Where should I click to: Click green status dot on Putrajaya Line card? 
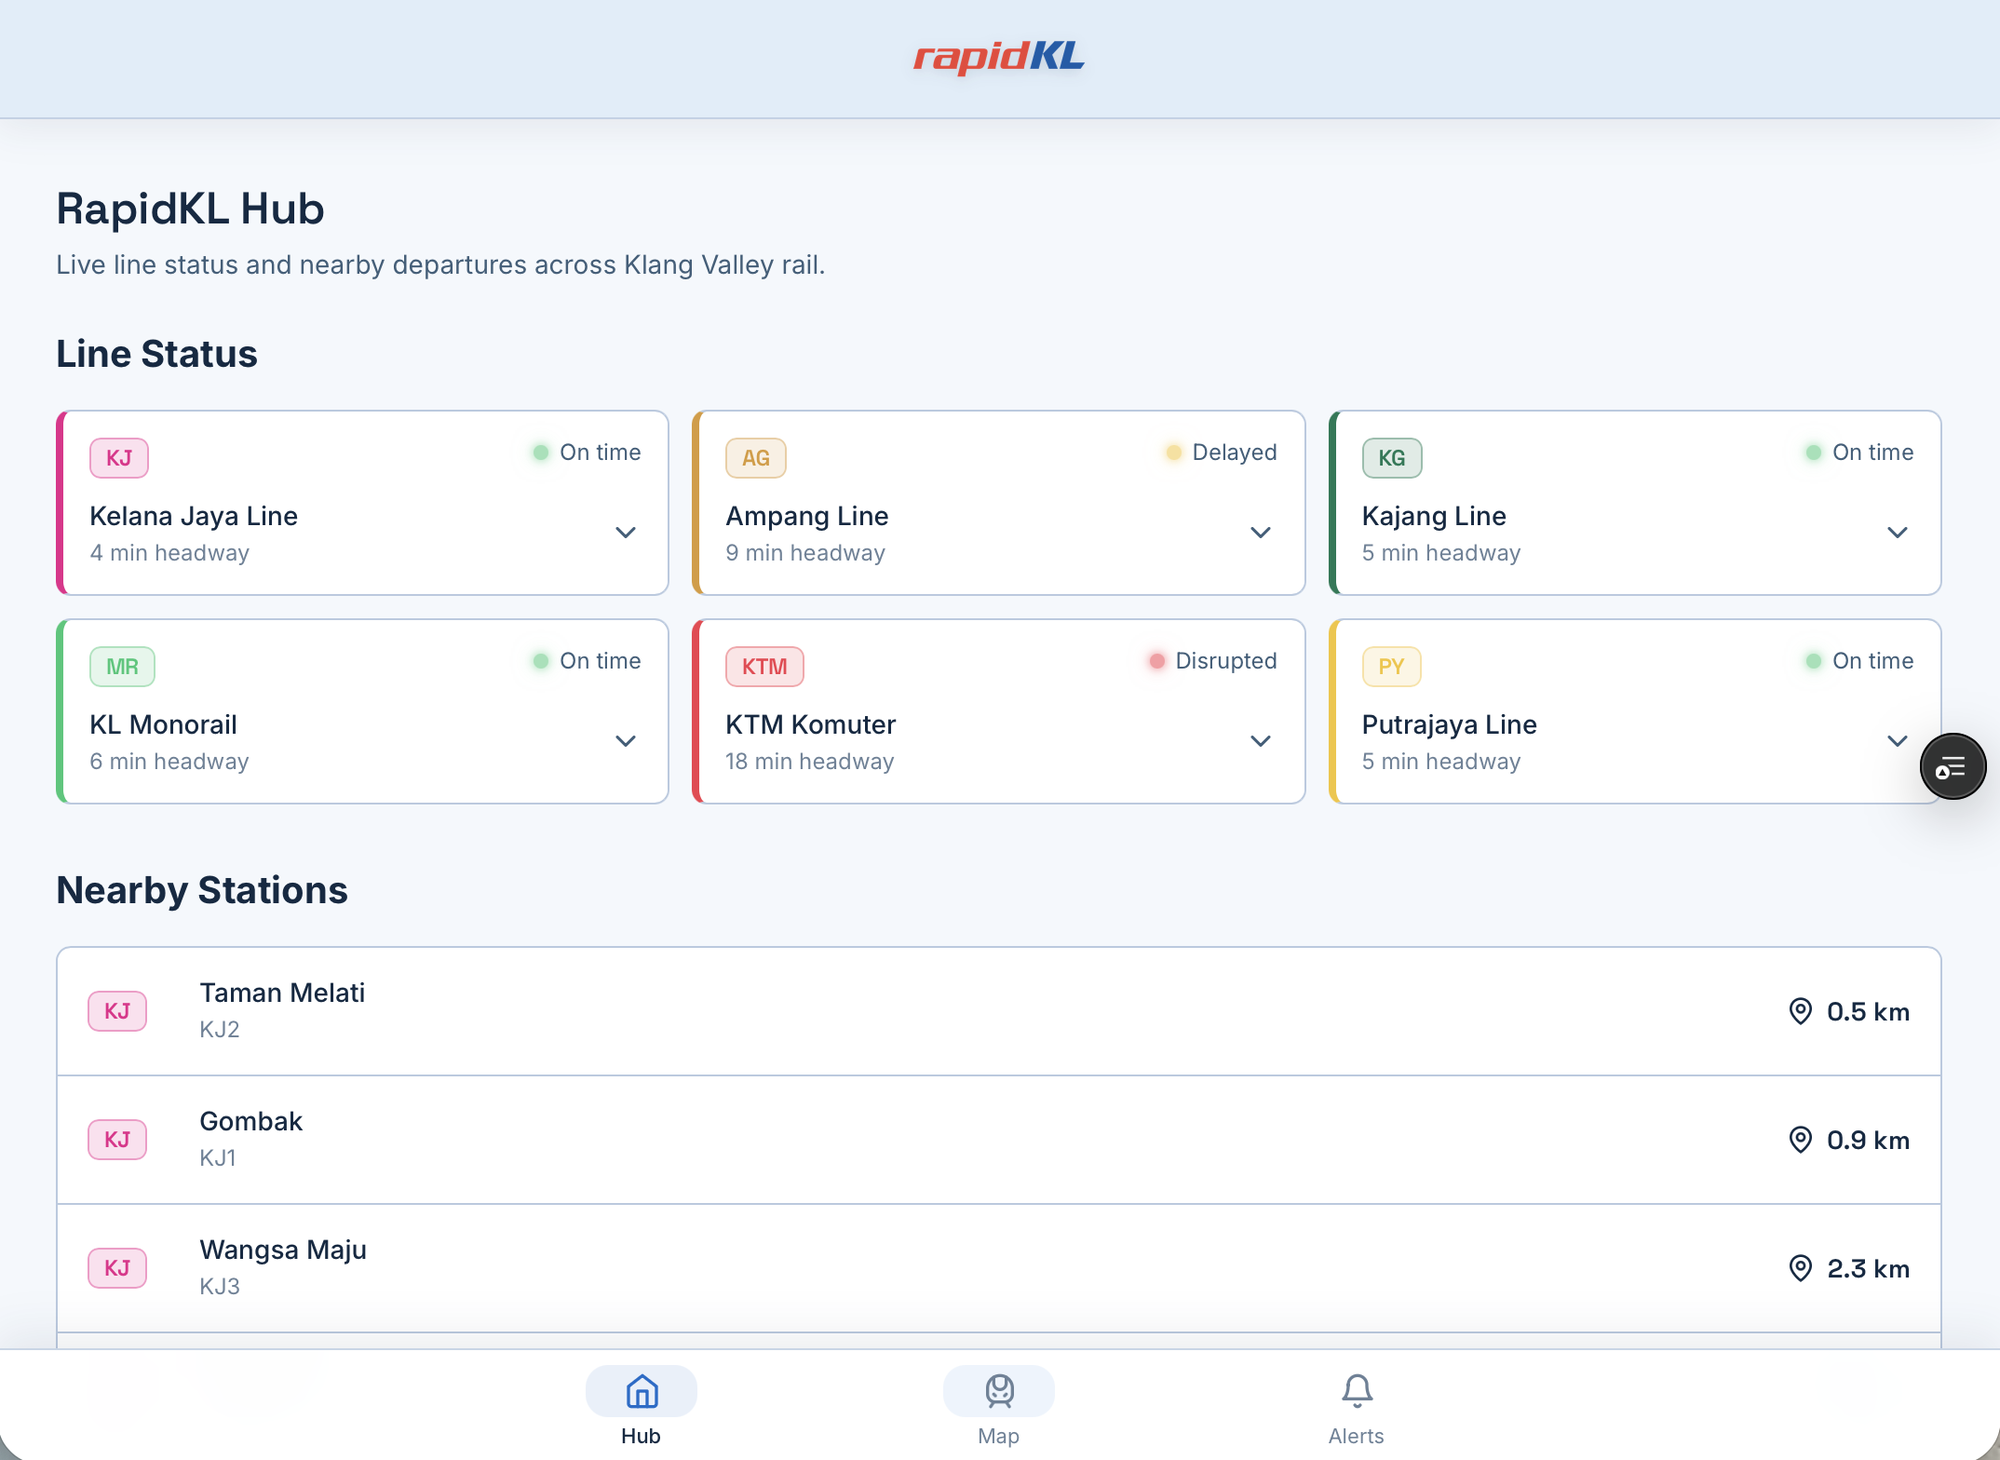click(1814, 661)
